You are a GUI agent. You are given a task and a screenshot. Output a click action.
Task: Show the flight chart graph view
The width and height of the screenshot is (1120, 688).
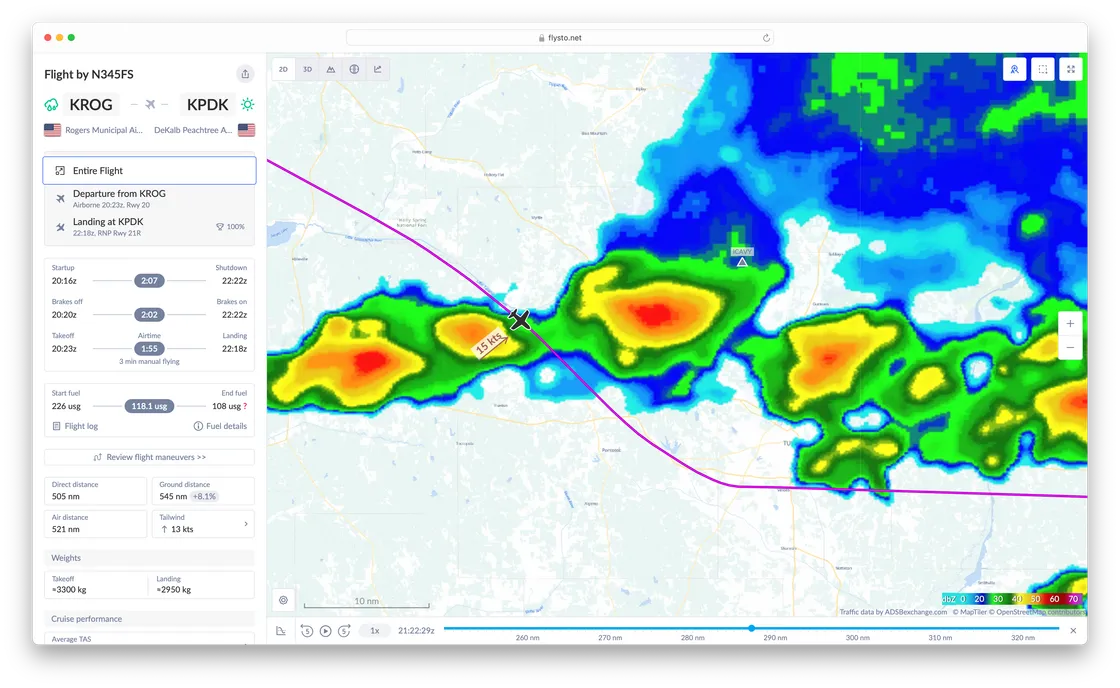pos(378,69)
